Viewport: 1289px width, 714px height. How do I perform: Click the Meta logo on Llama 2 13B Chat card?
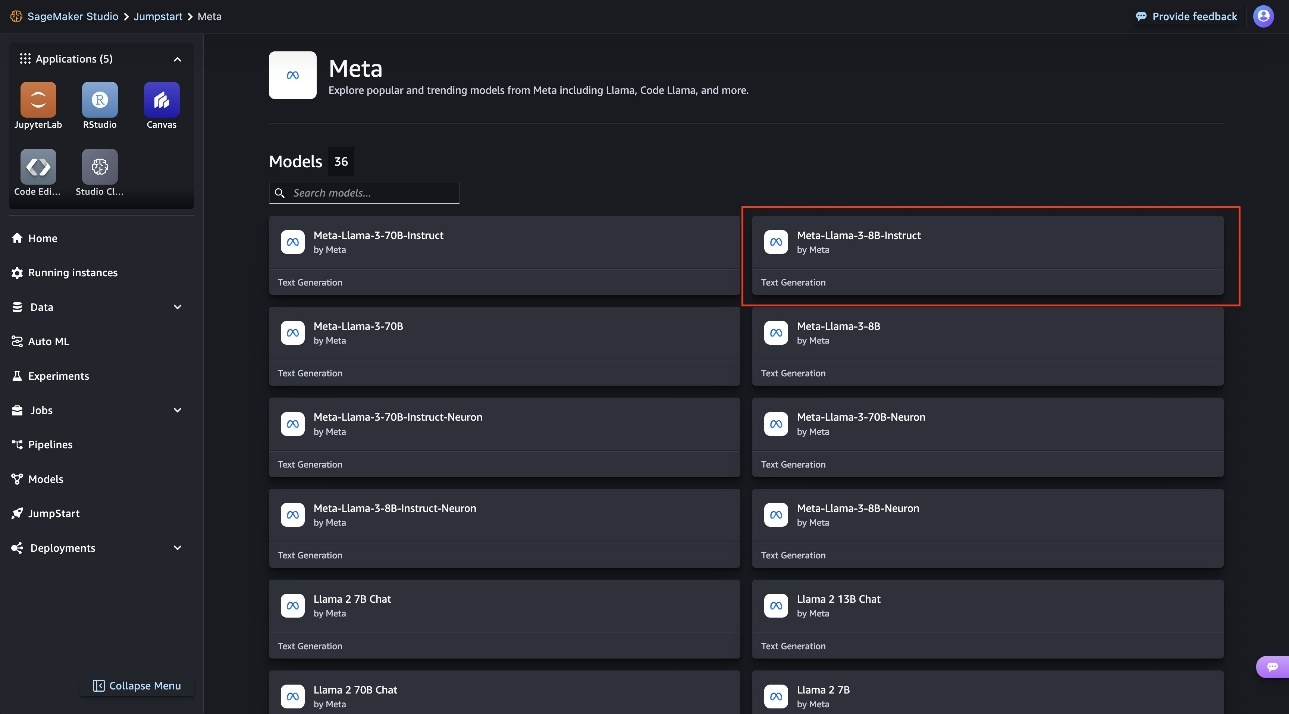click(776, 606)
